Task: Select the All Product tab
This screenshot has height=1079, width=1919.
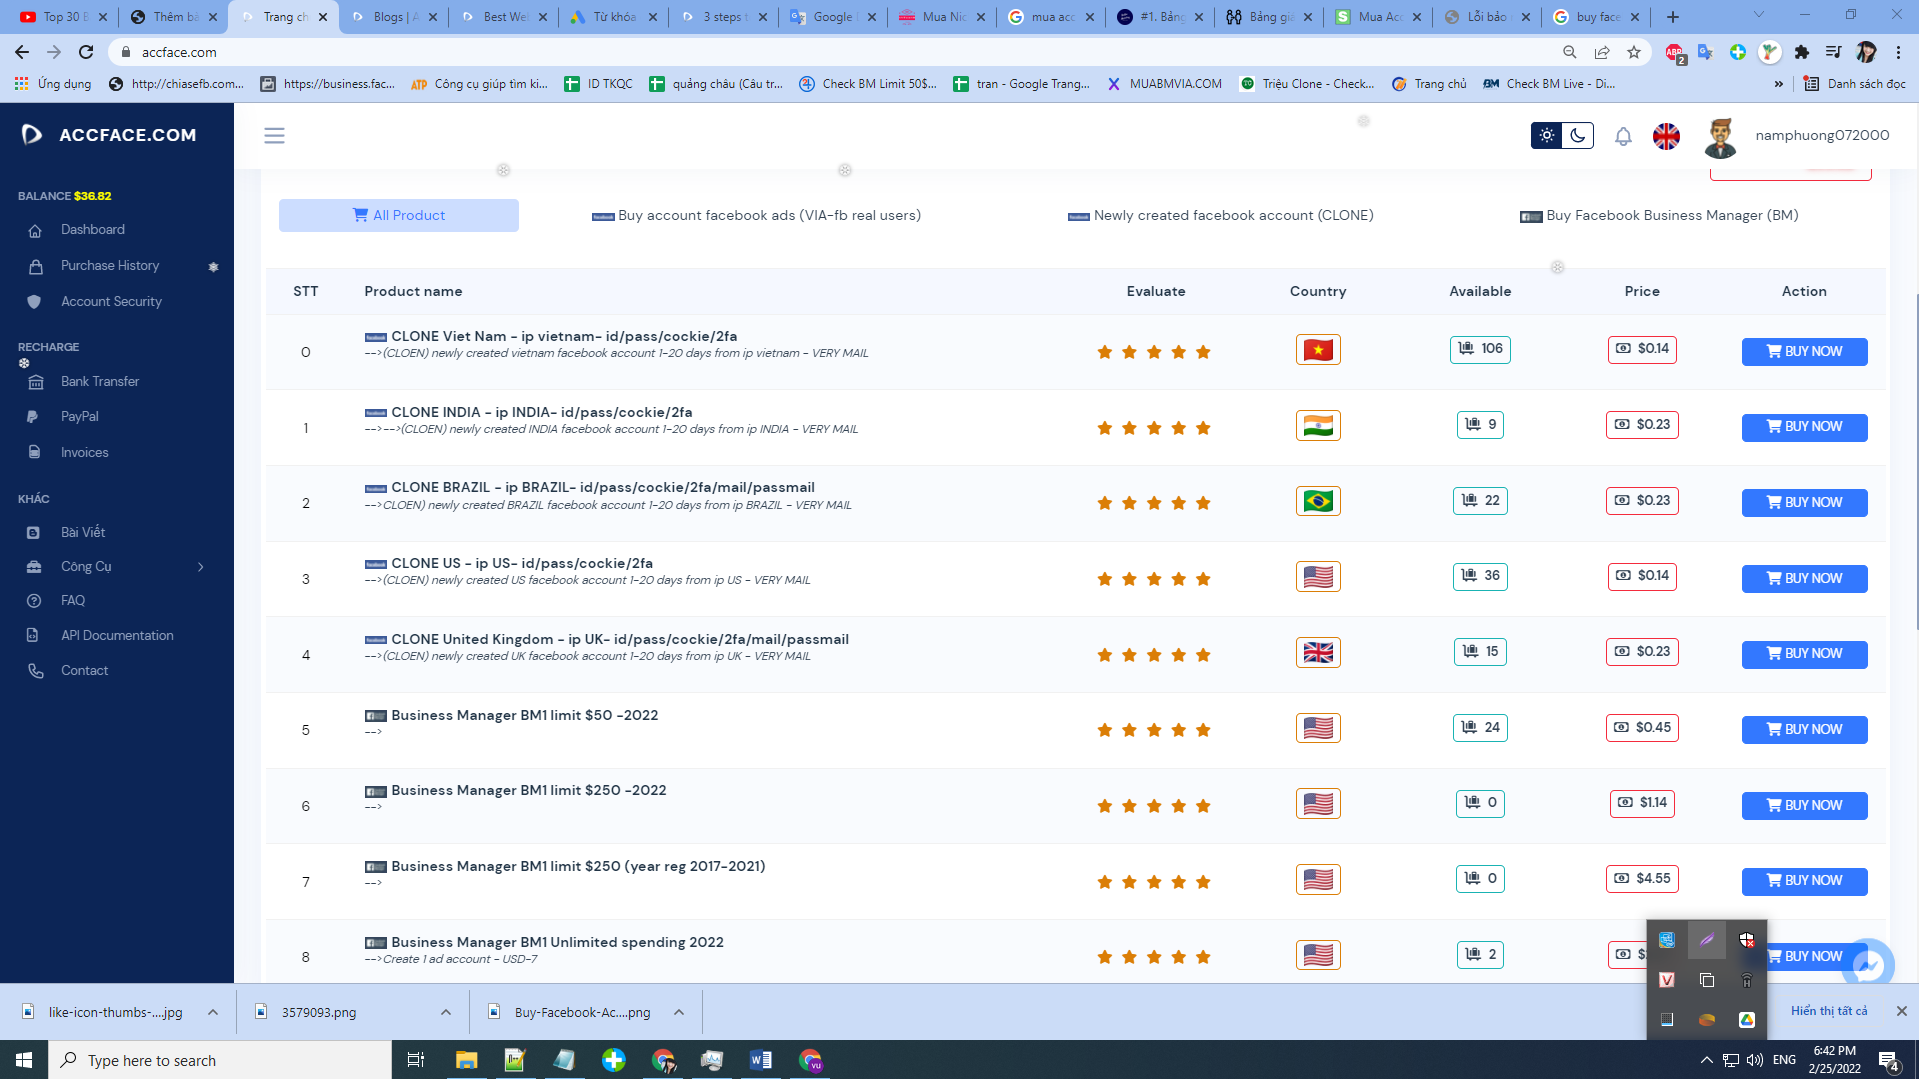Action: [399, 215]
